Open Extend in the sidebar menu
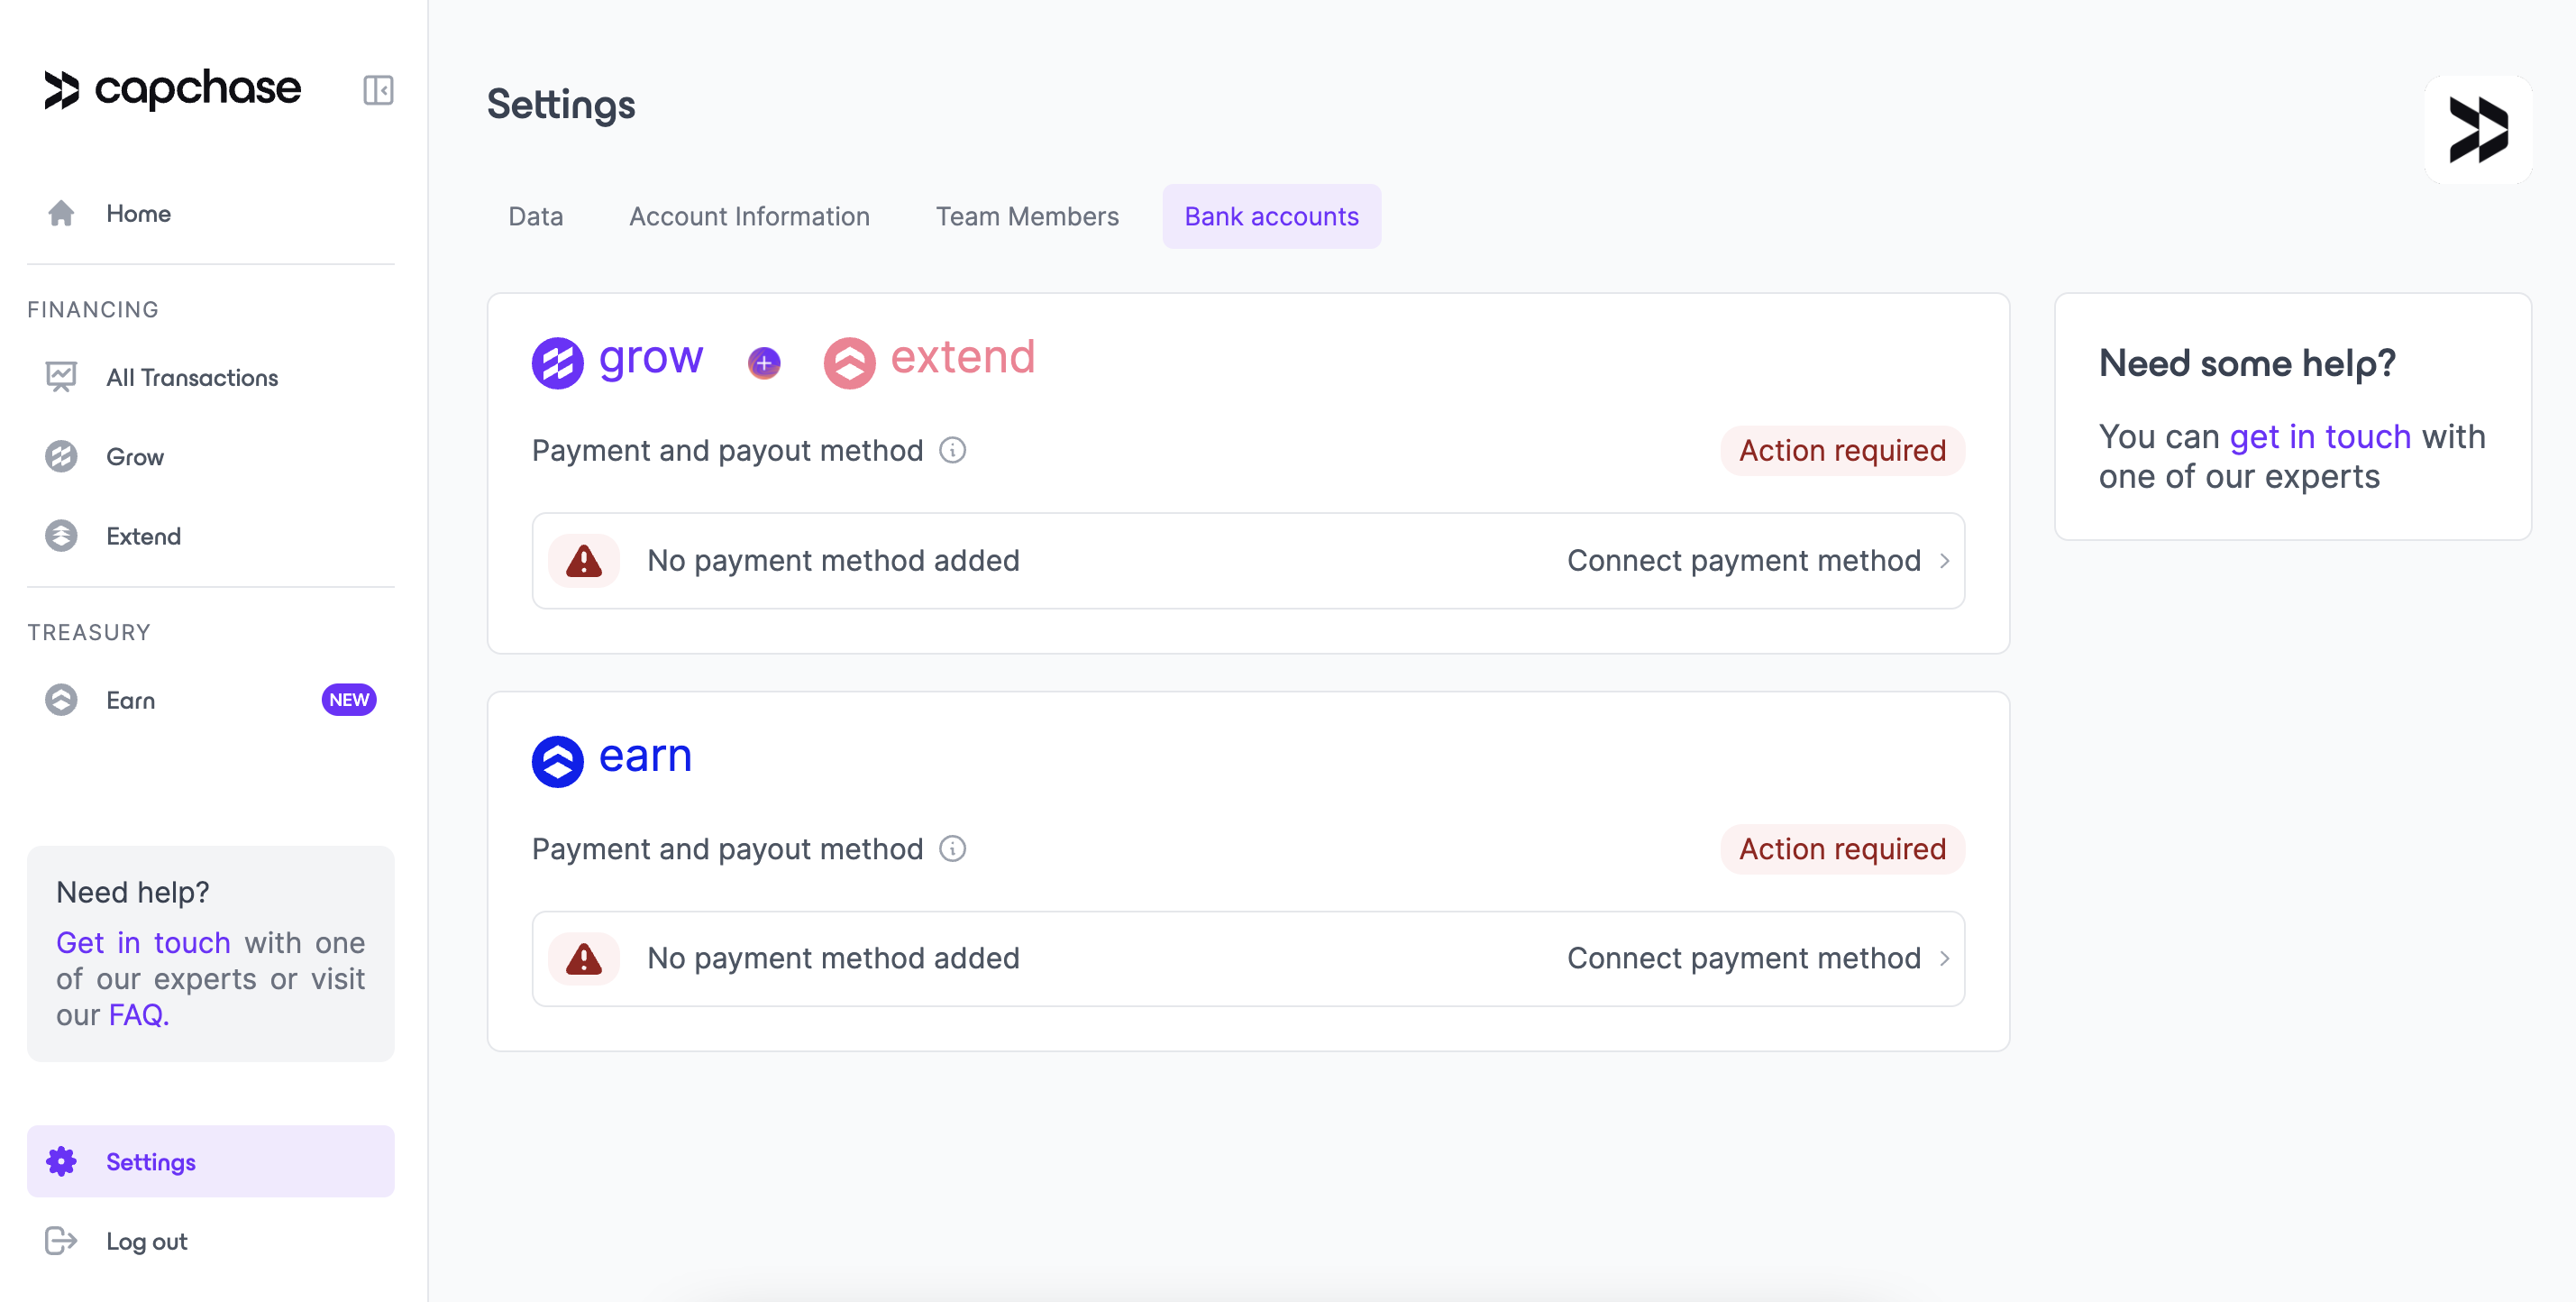Screen dimensions: 2576x1302 210,535
